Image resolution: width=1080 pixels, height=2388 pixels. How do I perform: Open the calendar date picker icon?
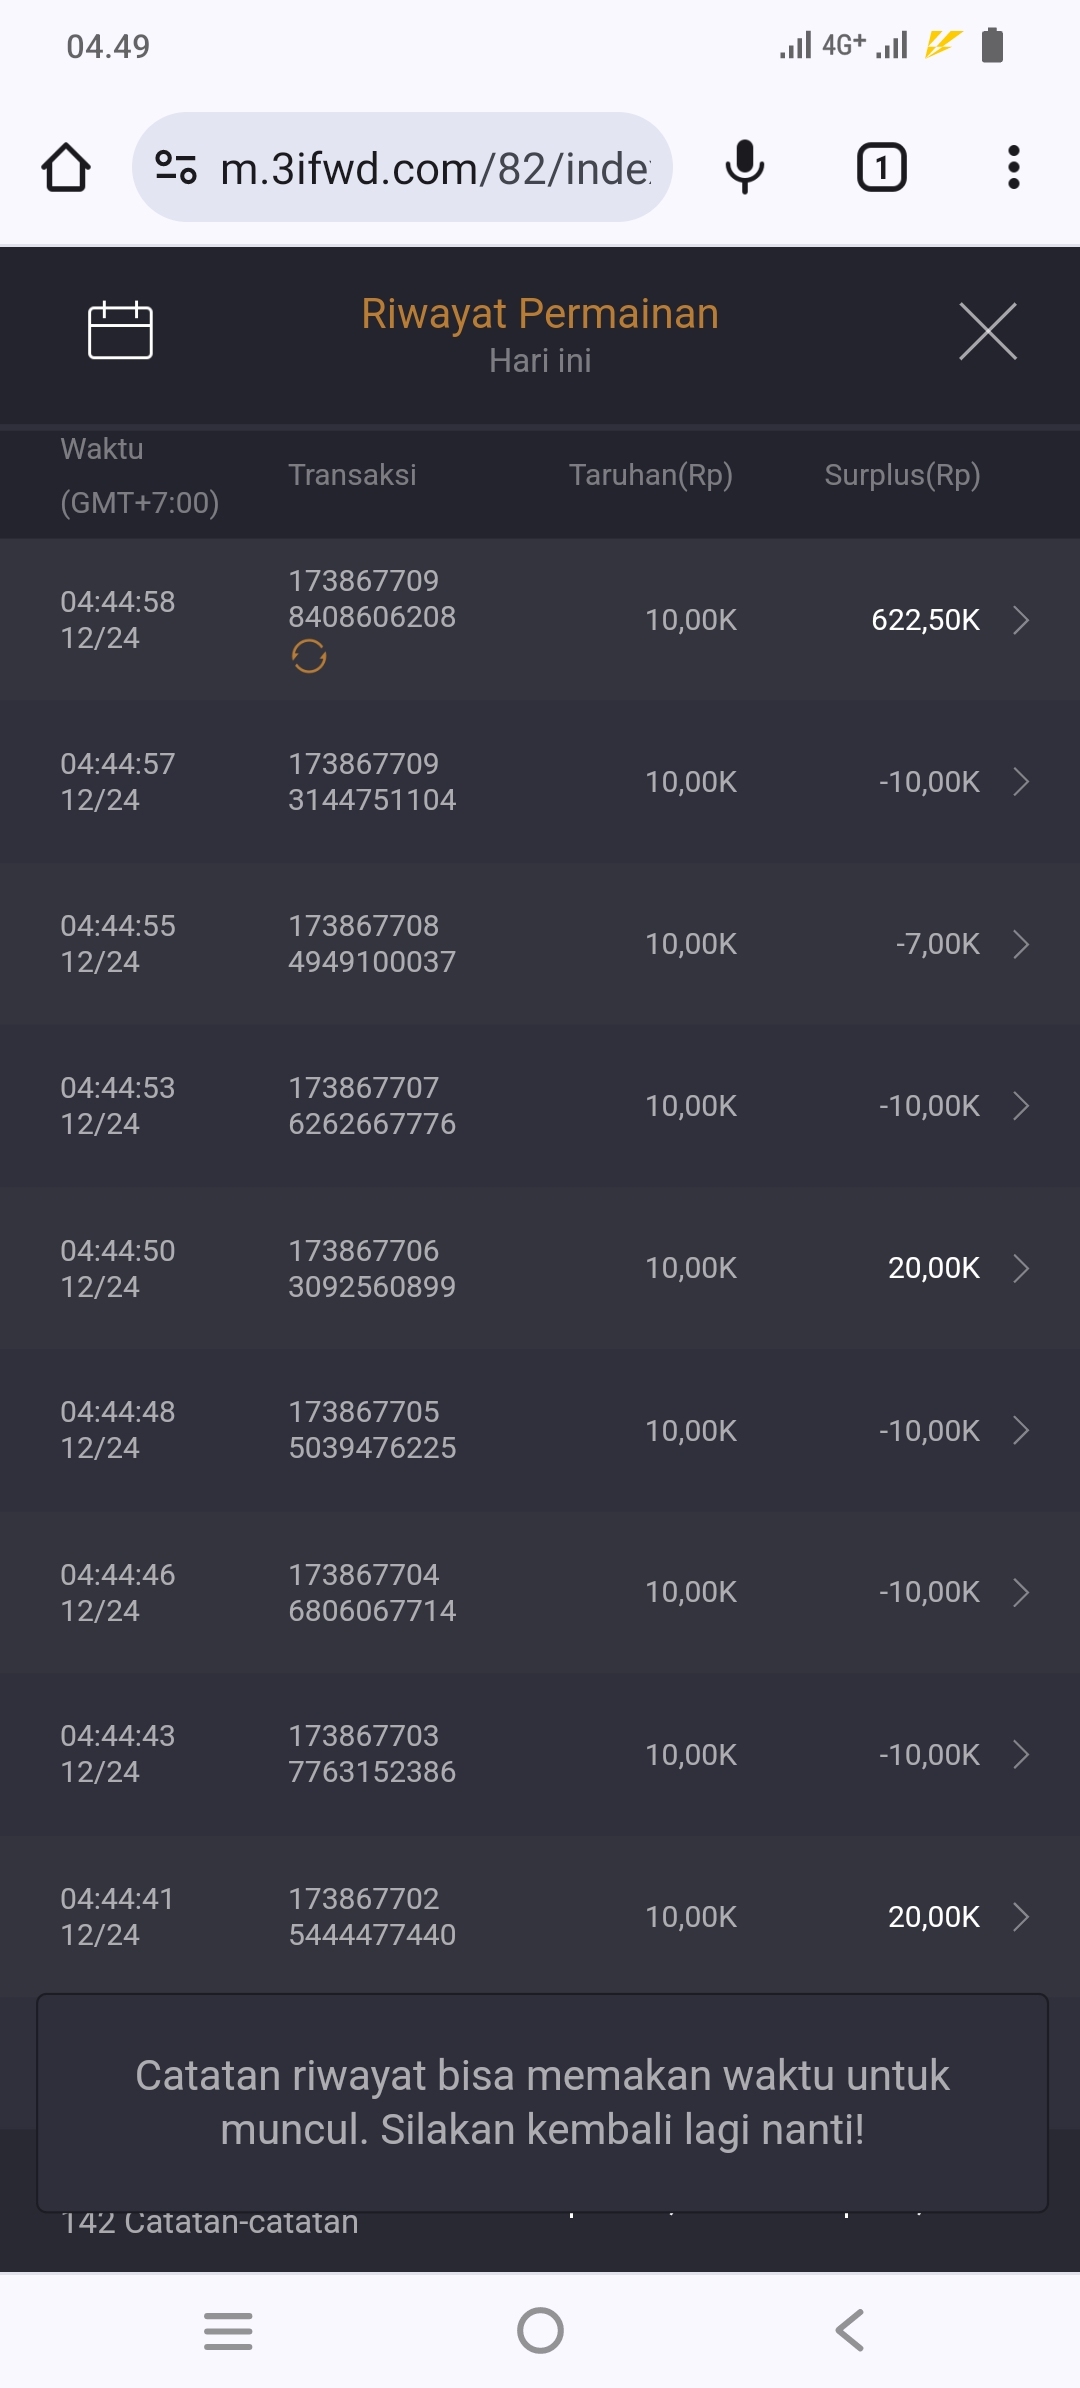120,330
